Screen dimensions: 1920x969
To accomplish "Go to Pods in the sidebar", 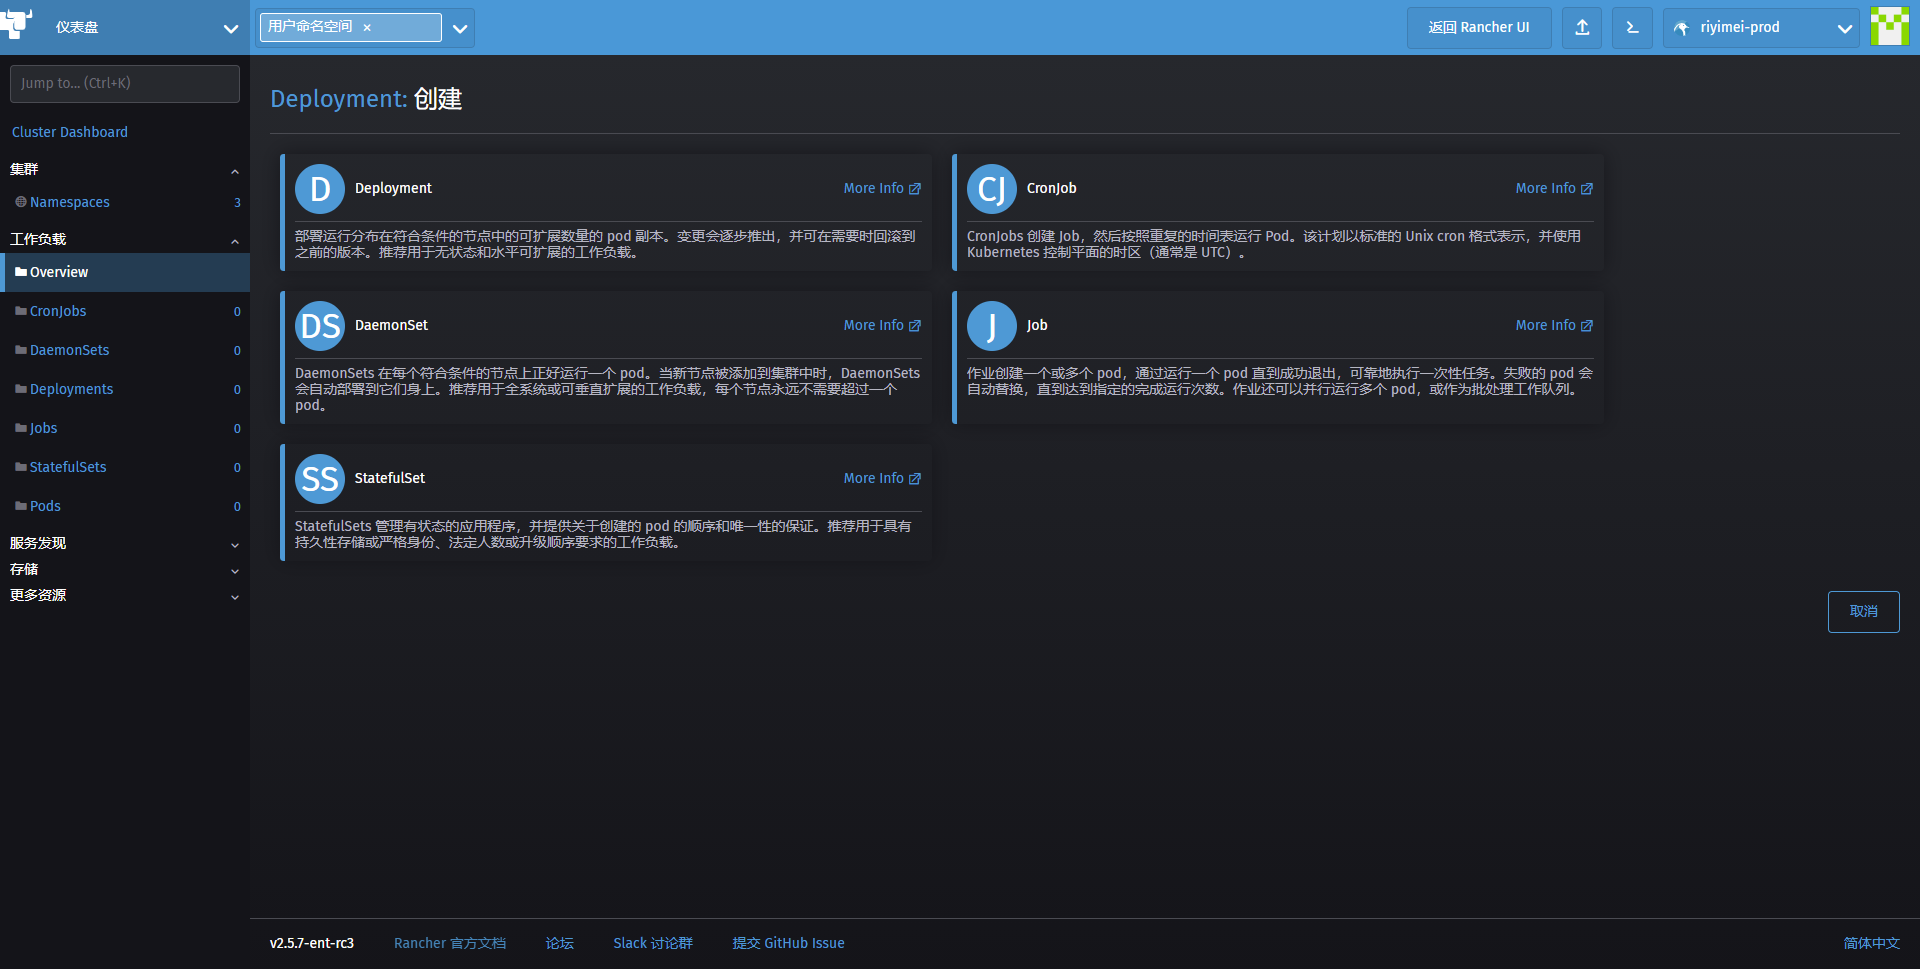I will click(x=46, y=506).
